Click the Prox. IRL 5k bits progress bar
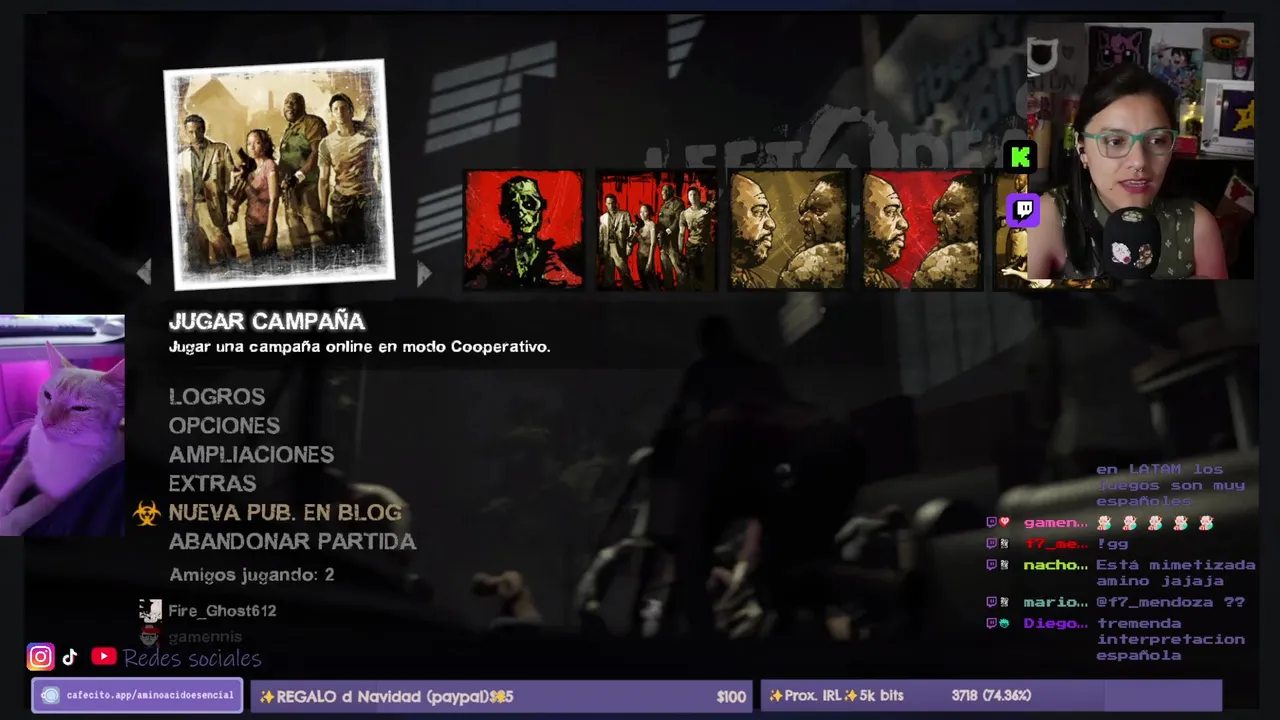The height and width of the screenshot is (720, 1280). click(991, 696)
